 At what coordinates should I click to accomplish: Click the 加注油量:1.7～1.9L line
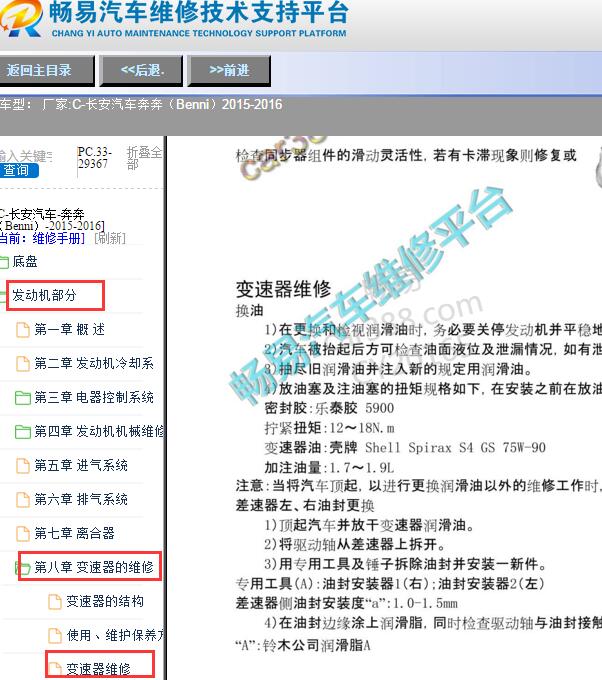click(x=329, y=468)
